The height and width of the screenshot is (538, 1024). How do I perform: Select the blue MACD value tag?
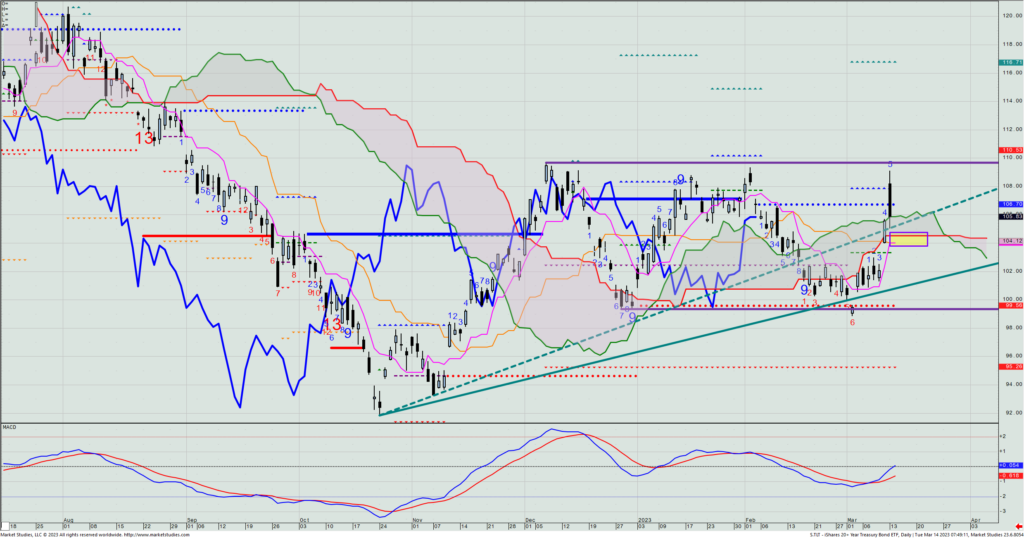[x=1010, y=466]
